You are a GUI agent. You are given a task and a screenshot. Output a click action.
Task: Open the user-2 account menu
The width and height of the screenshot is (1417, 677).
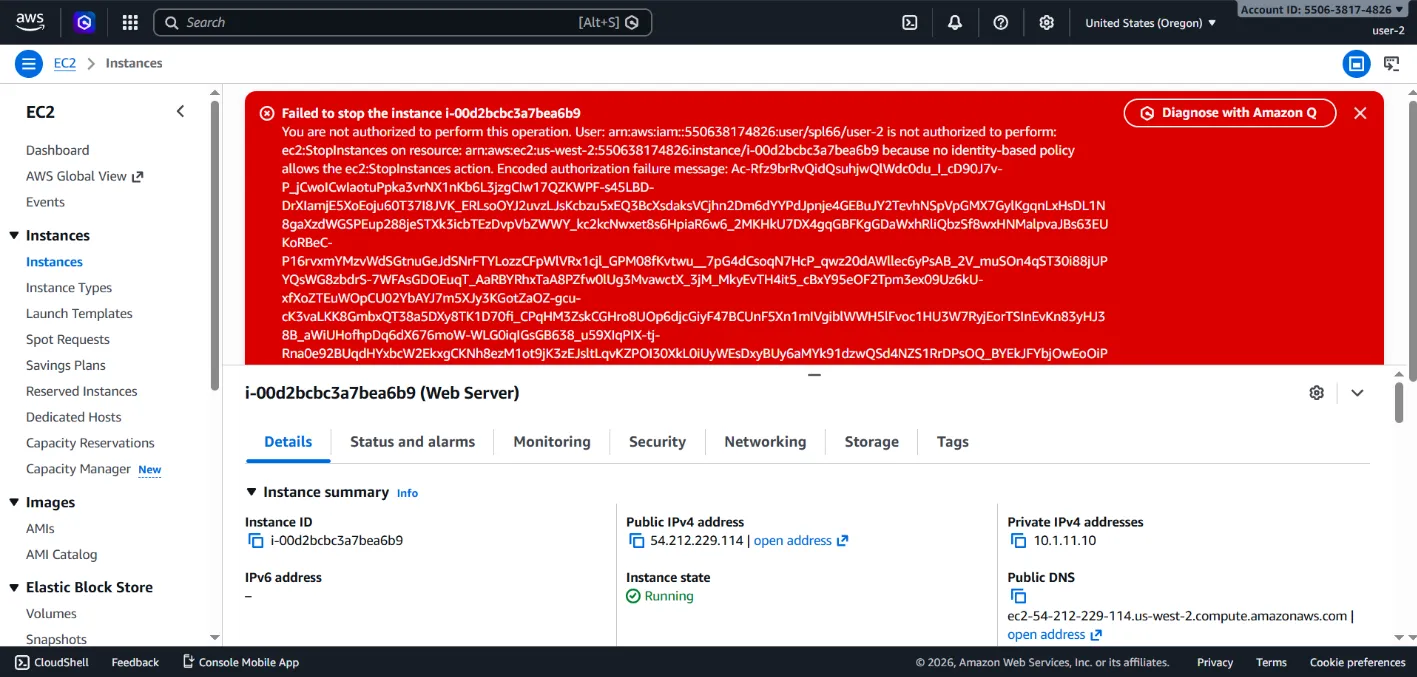click(1388, 30)
